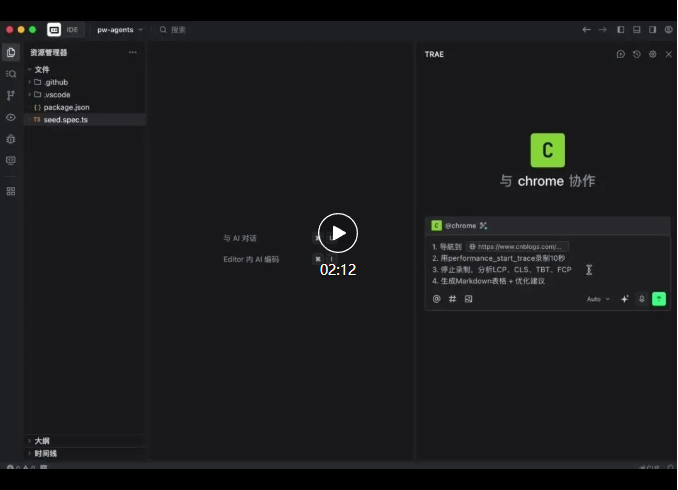
Task: Navigate back with the left arrow
Action: click(x=586, y=29)
